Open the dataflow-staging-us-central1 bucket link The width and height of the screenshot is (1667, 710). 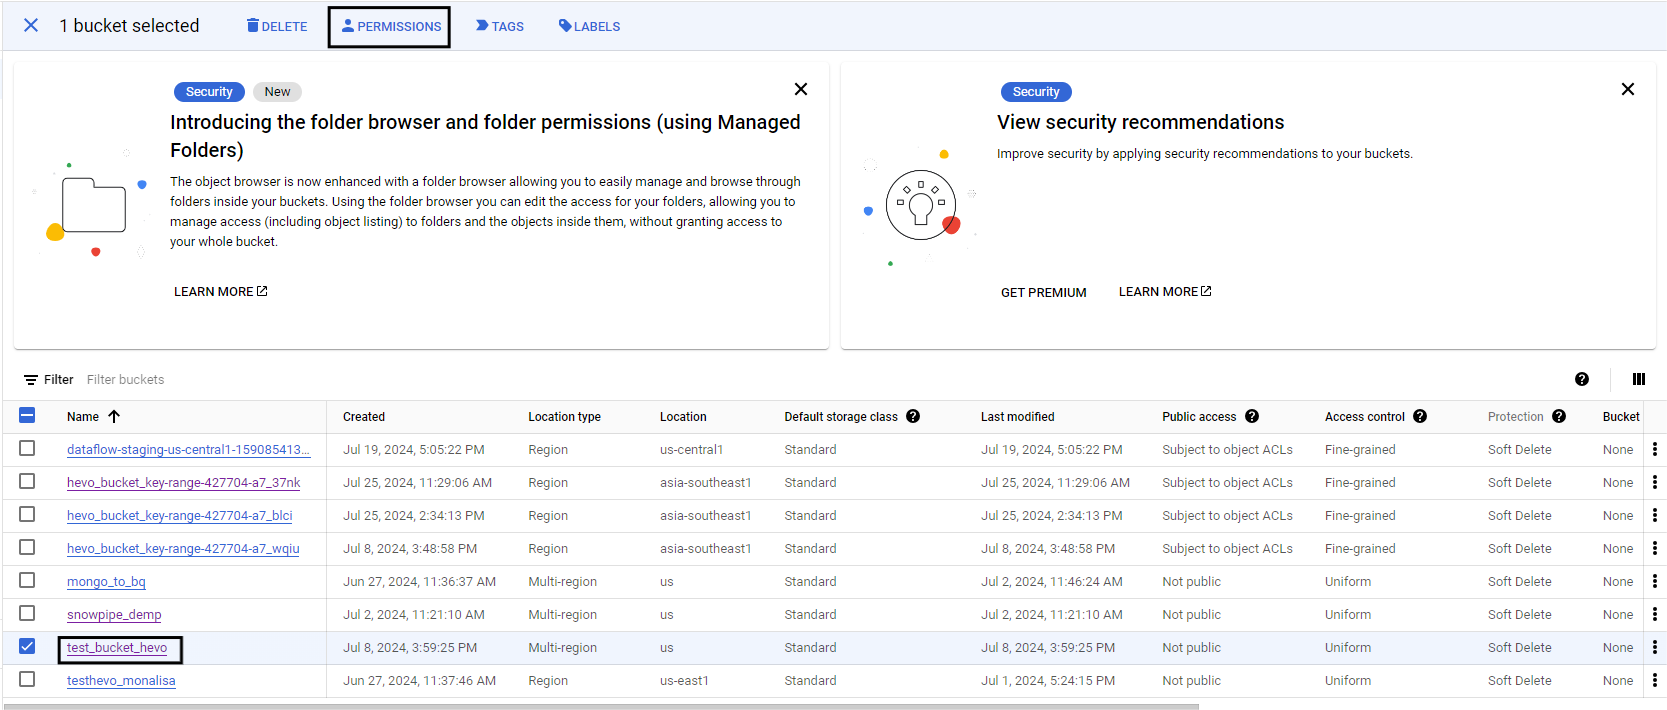click(x=188, y=450)
